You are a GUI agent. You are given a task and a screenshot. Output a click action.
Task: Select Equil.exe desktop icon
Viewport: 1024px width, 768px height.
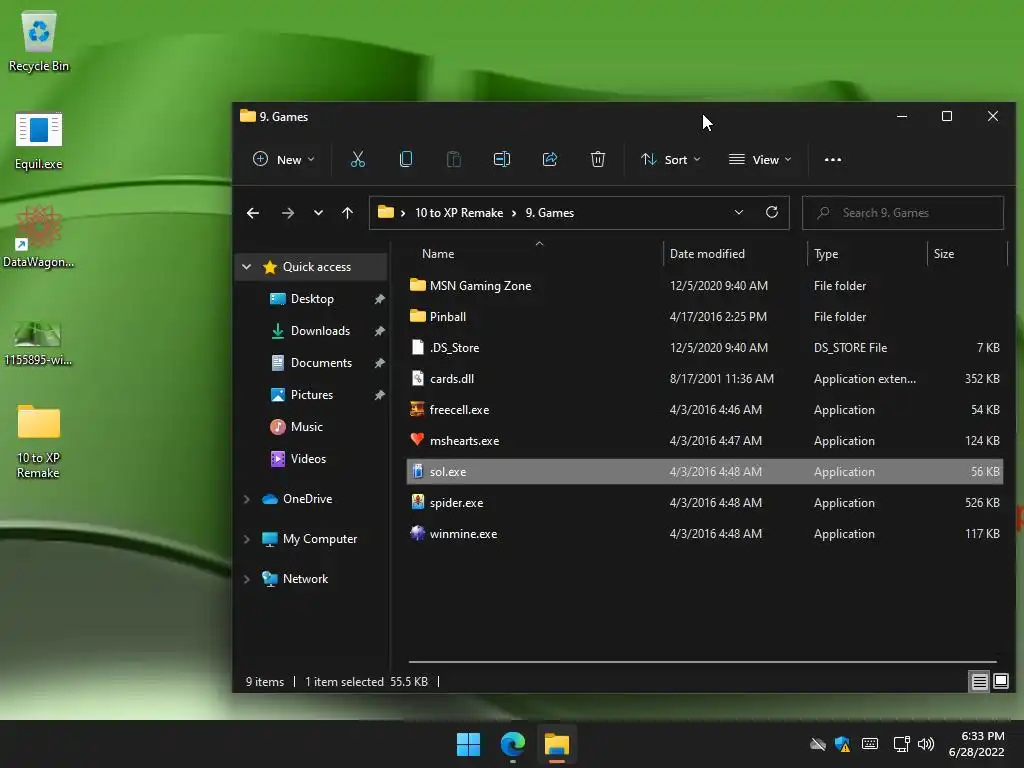click(39, 140)
